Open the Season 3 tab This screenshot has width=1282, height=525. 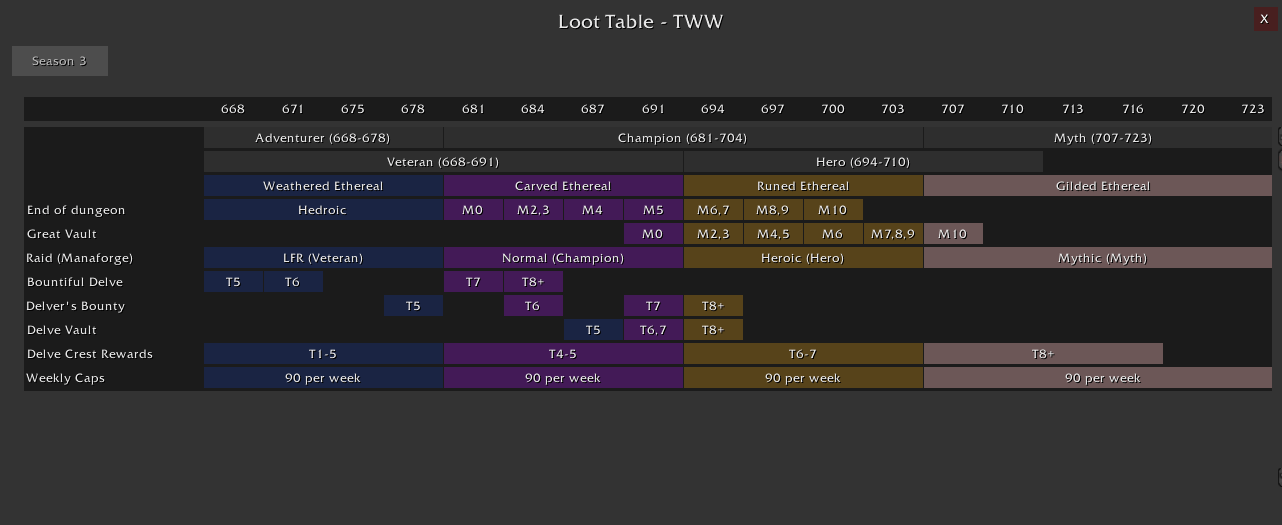pyautogui.click(x=60, y=61)
